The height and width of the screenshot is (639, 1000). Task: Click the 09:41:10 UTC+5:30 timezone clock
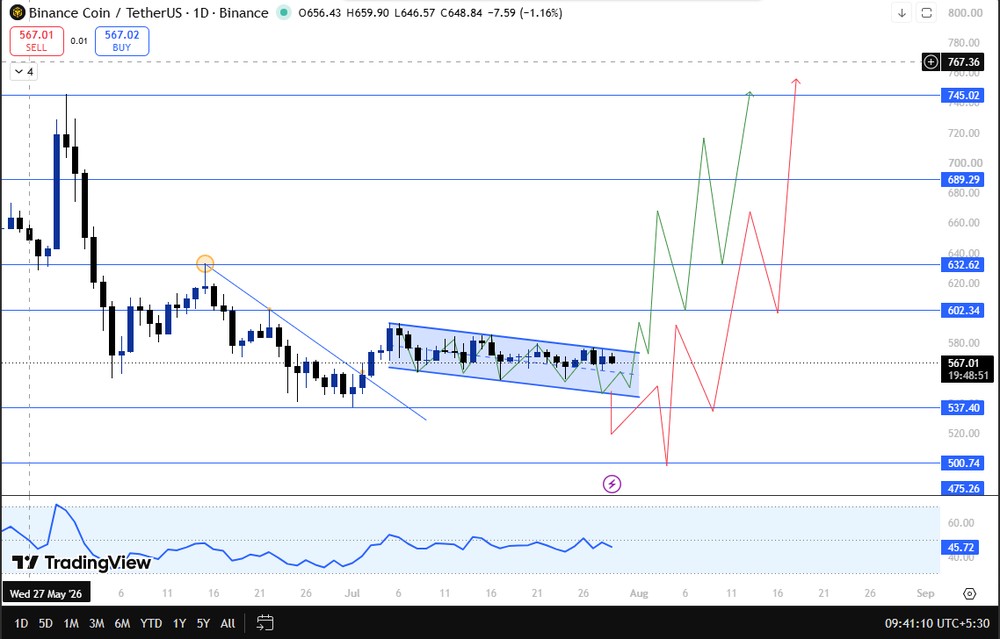pyautogui.click(x=937, y=623)
